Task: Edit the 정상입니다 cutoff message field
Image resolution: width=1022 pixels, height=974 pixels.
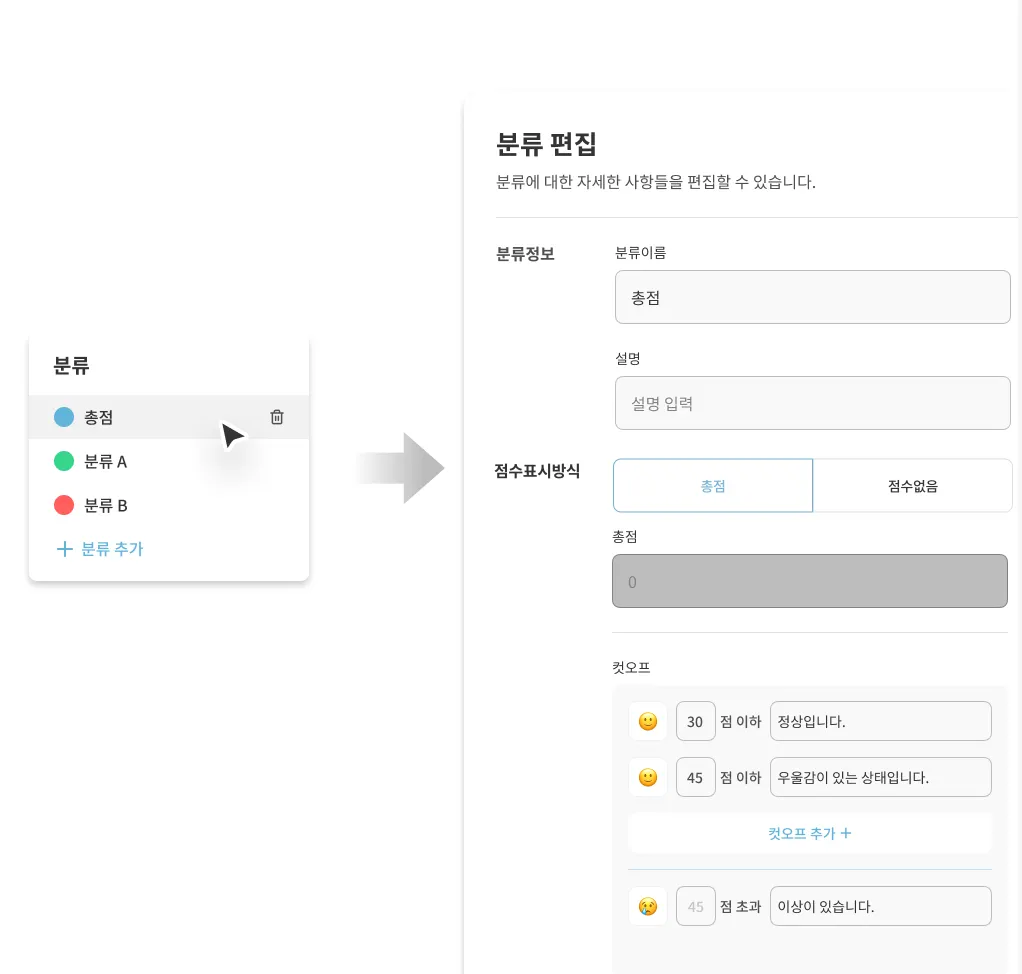Action: (880, 721)
